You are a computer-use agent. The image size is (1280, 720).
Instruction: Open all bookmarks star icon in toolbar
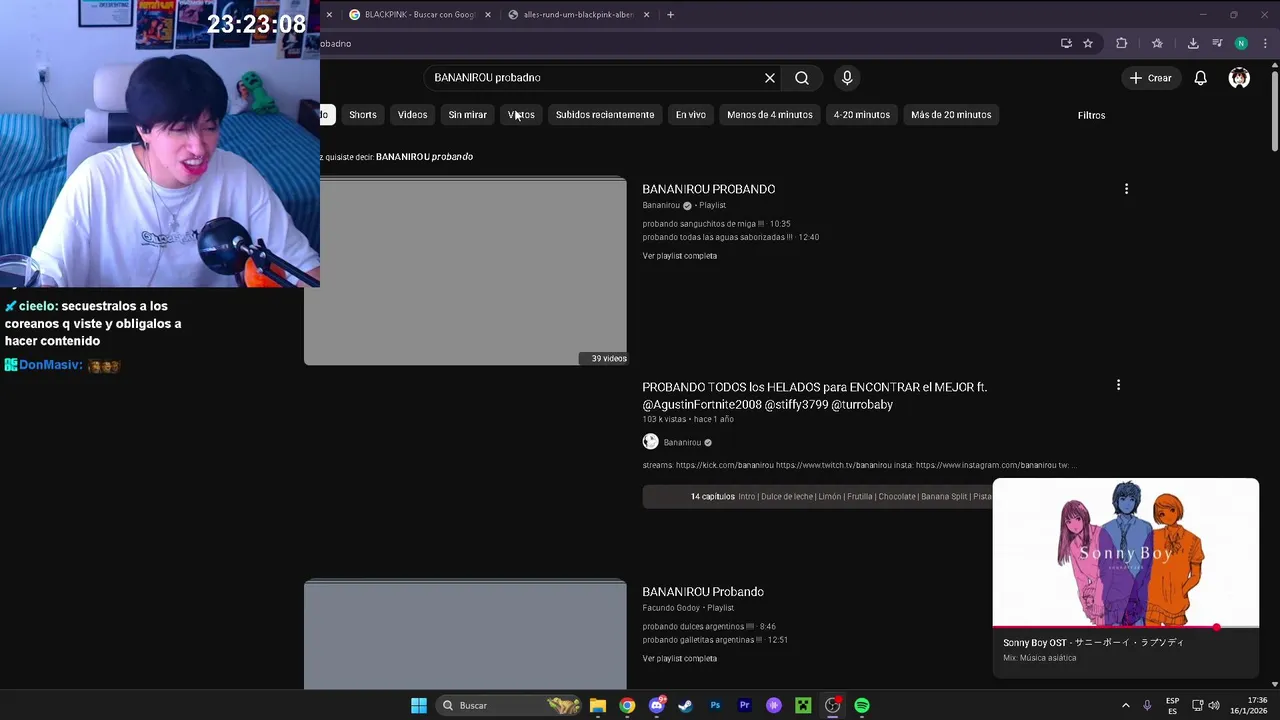click(1157, 43)
